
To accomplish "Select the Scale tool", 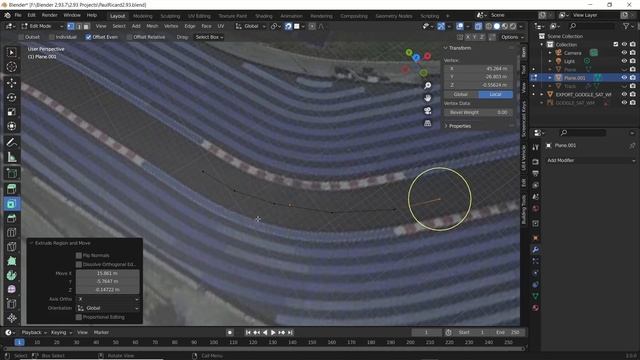I will pos(11,111).
